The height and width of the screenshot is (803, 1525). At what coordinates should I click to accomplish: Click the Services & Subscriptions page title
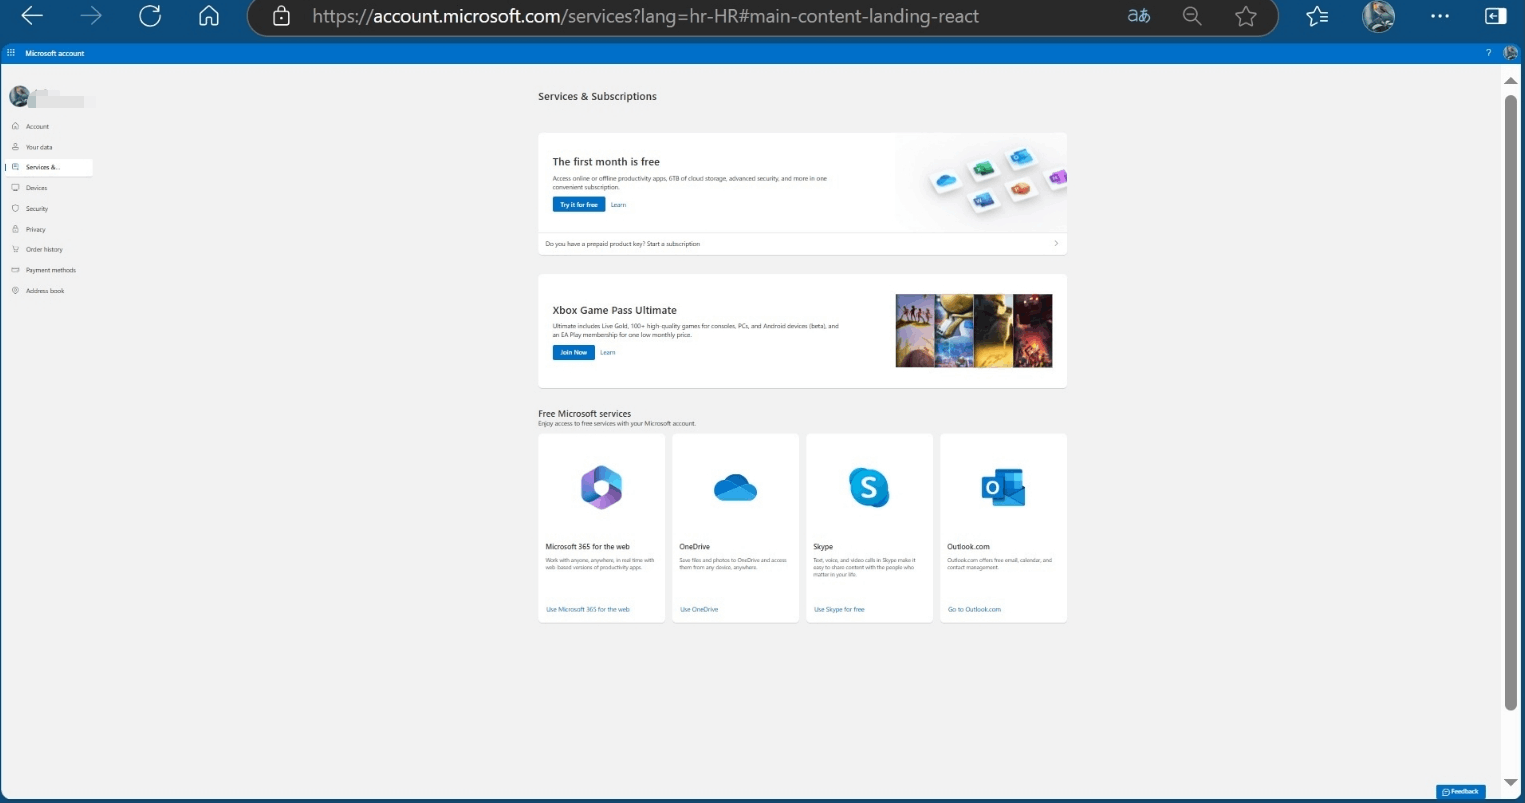coord(598,96)
